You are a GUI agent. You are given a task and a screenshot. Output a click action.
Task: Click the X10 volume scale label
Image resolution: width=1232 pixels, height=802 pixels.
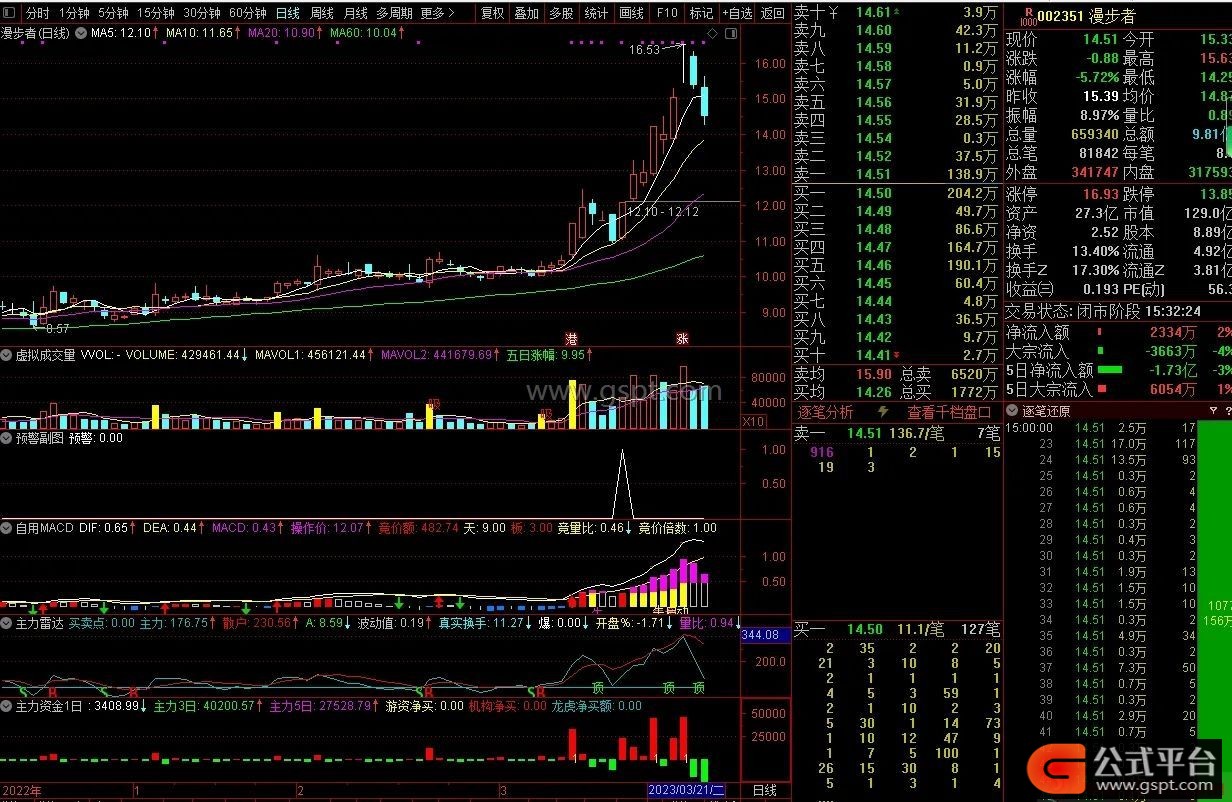(754, 421)
